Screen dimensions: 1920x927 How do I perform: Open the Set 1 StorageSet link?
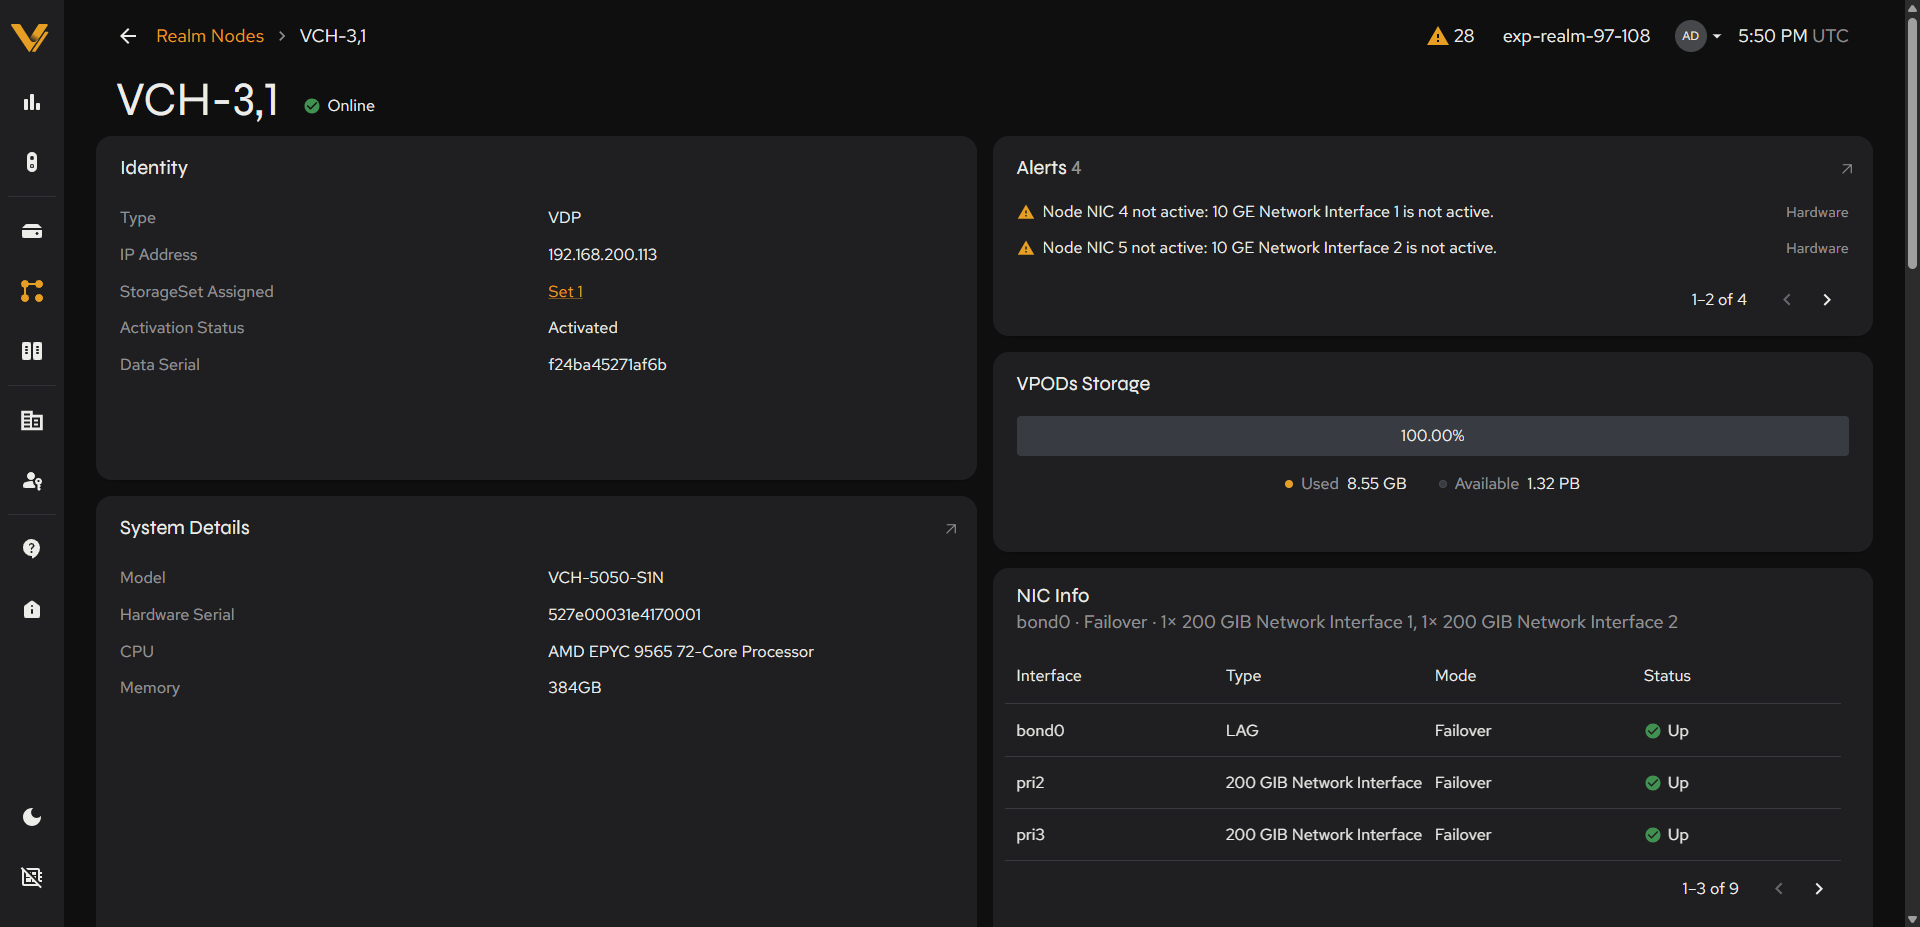coord(565,291)
